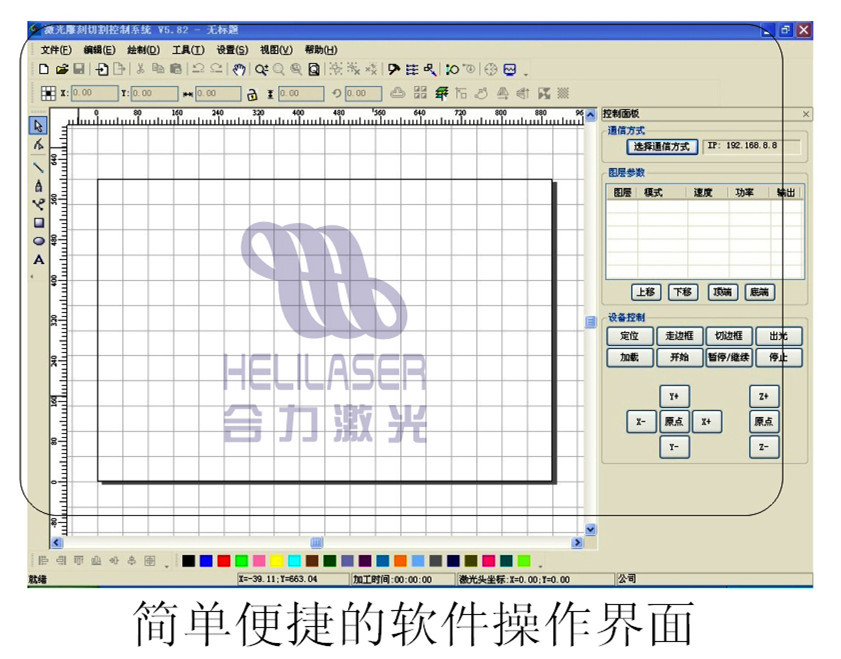Click the X position input field
841x659 pixels.
(94, 93)
